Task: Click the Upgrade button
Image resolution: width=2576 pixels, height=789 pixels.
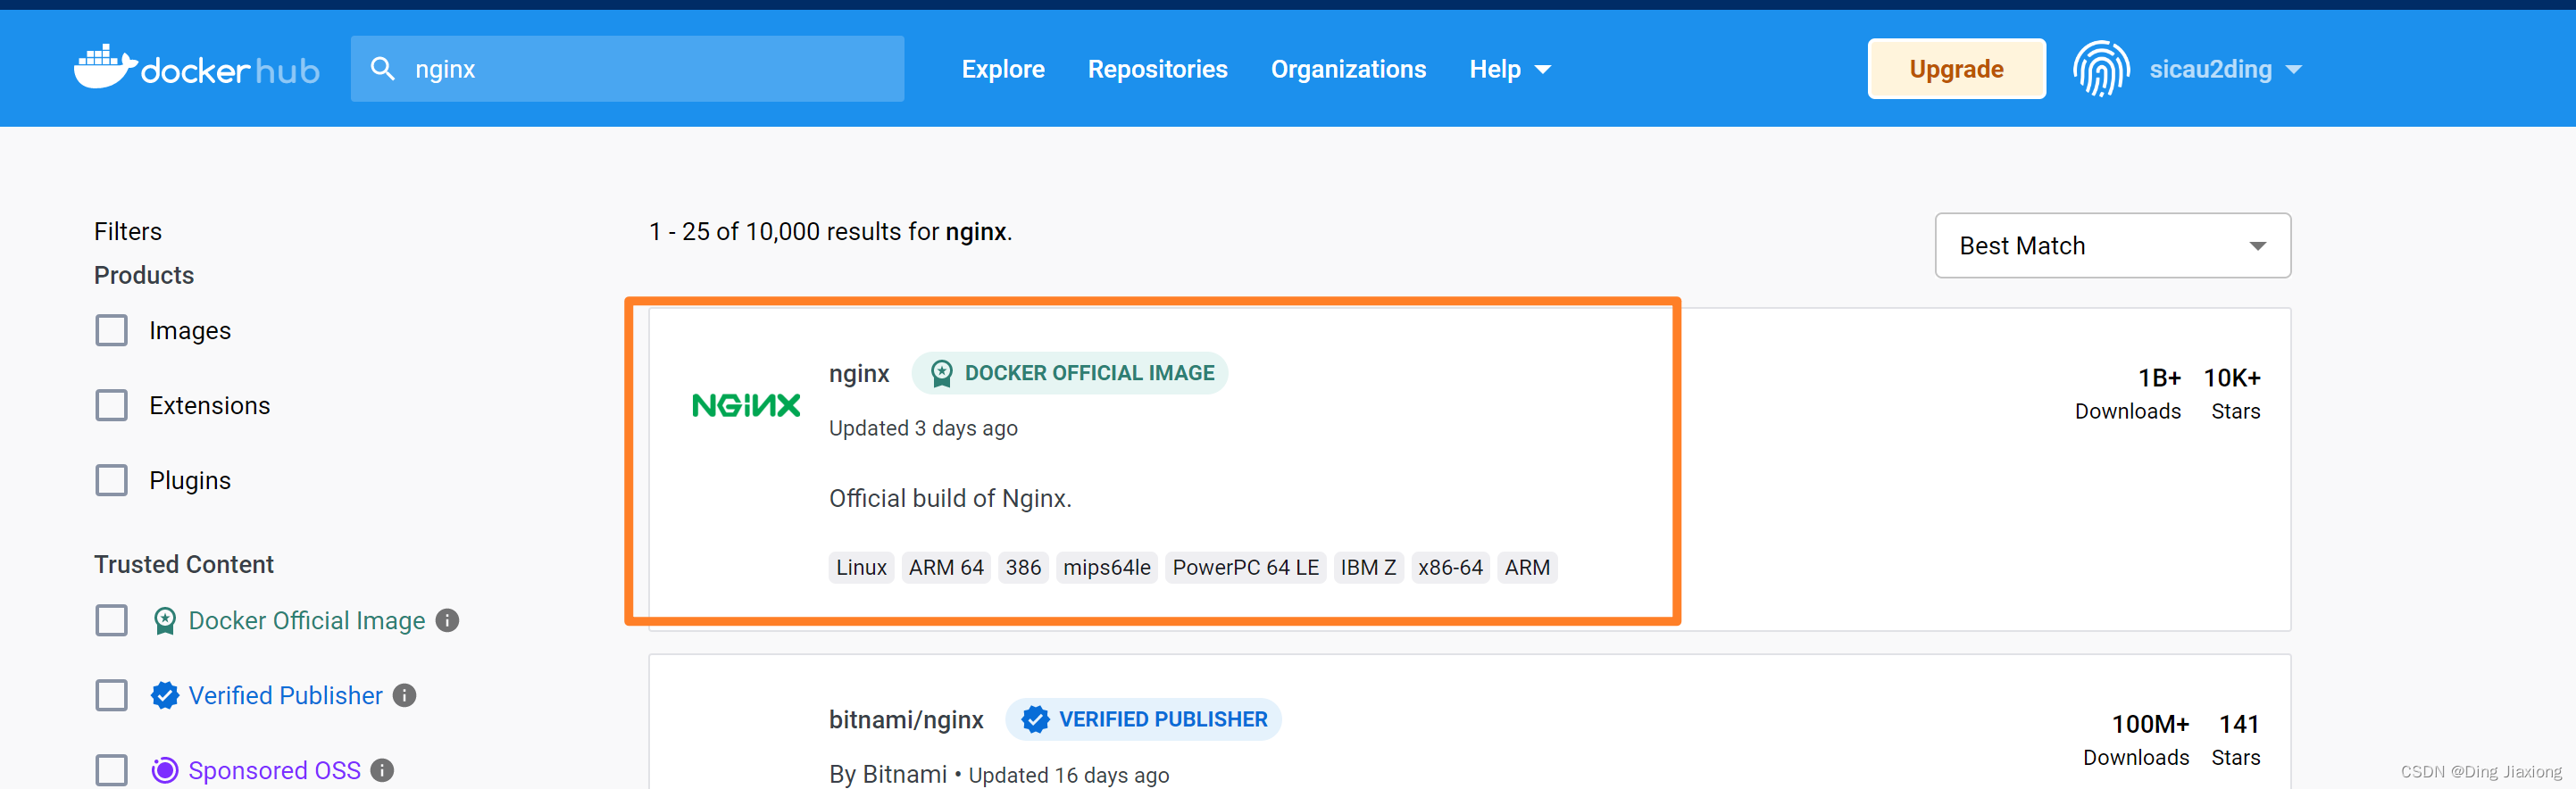Action: coord(1956,69)
